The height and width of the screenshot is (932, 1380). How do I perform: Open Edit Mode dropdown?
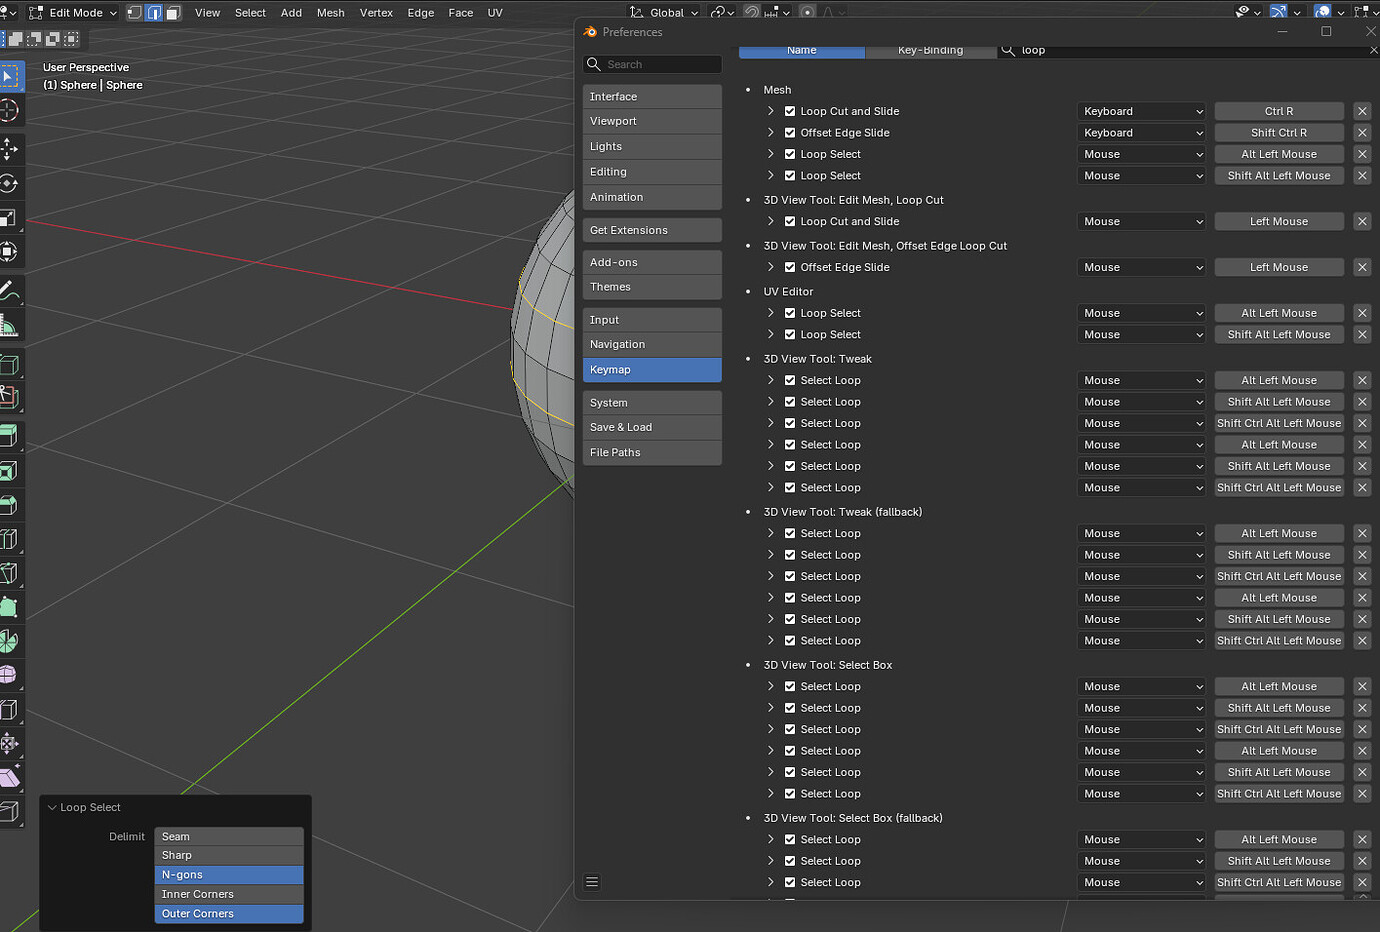coord(73,13)
